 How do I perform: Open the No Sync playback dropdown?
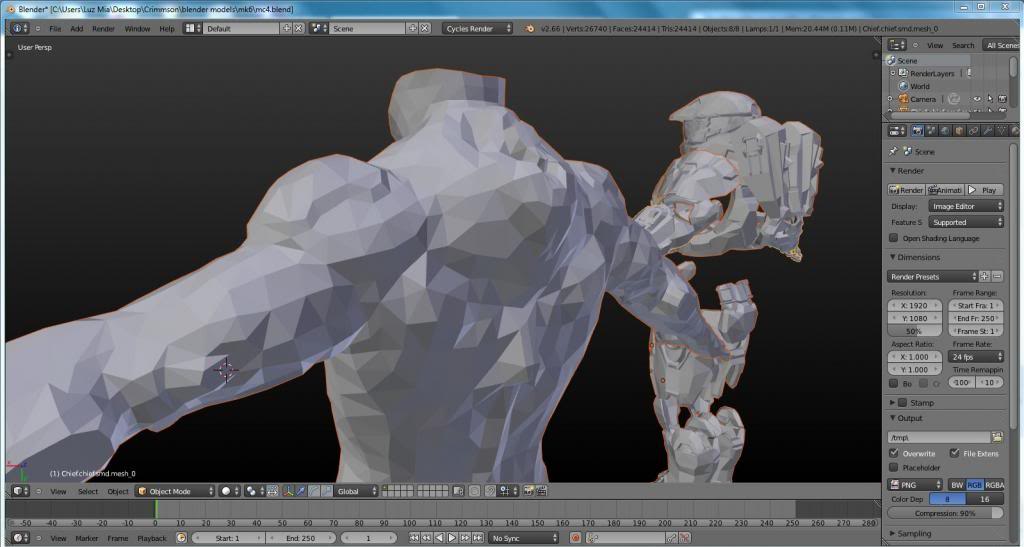pyautogui.click(x=524, y=538)
